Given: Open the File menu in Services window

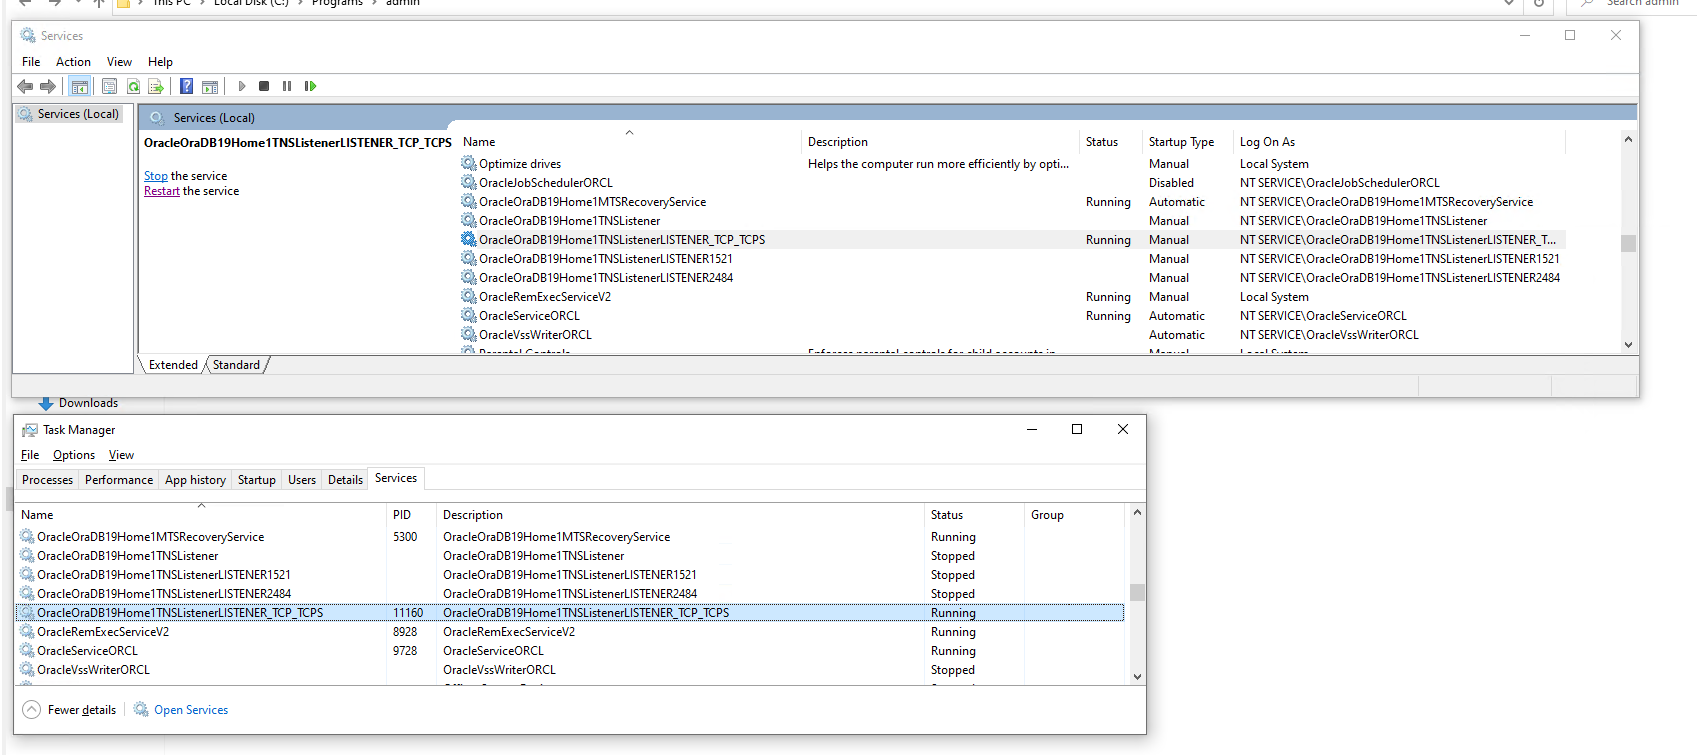Looking at the screenshot, I should [x=31, y=62].
